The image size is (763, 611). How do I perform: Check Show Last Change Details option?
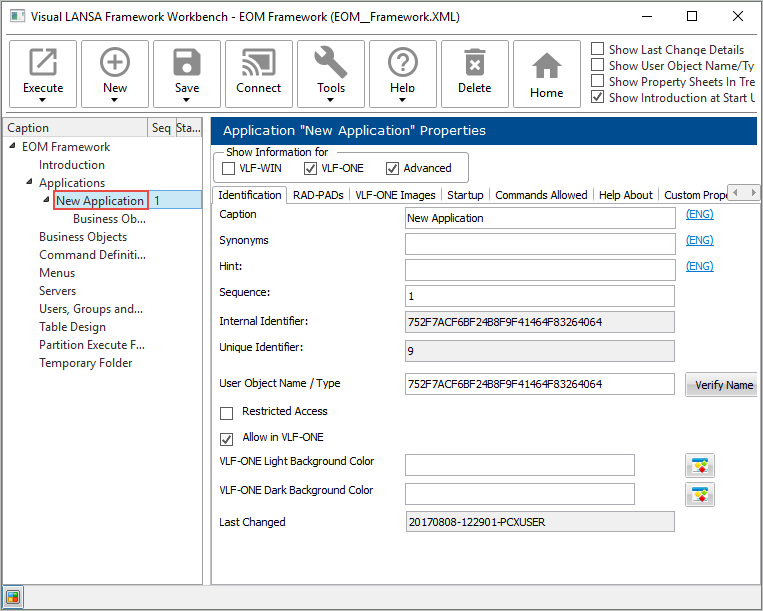598,49
